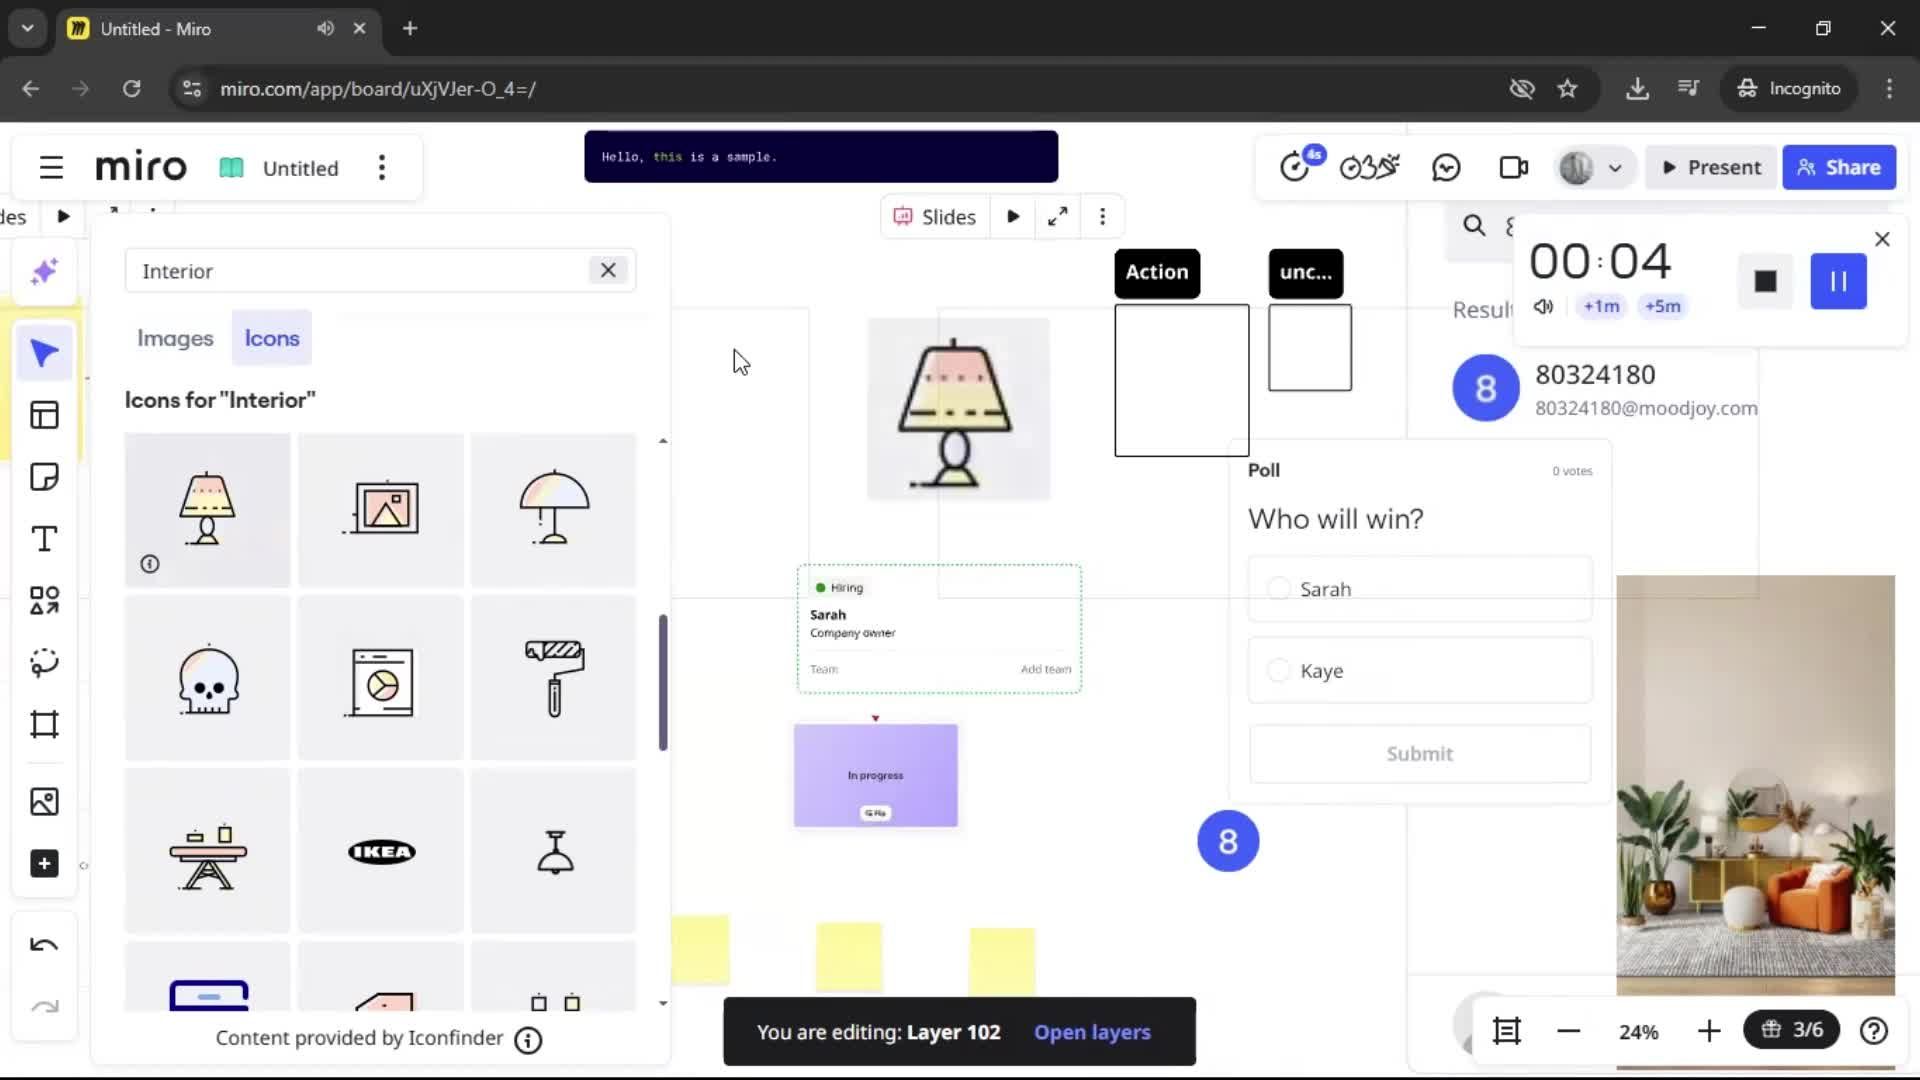This screenshot has width=1920, height=1080.
Task: Select the In progress purple card
Action: [x=875, y=775]
